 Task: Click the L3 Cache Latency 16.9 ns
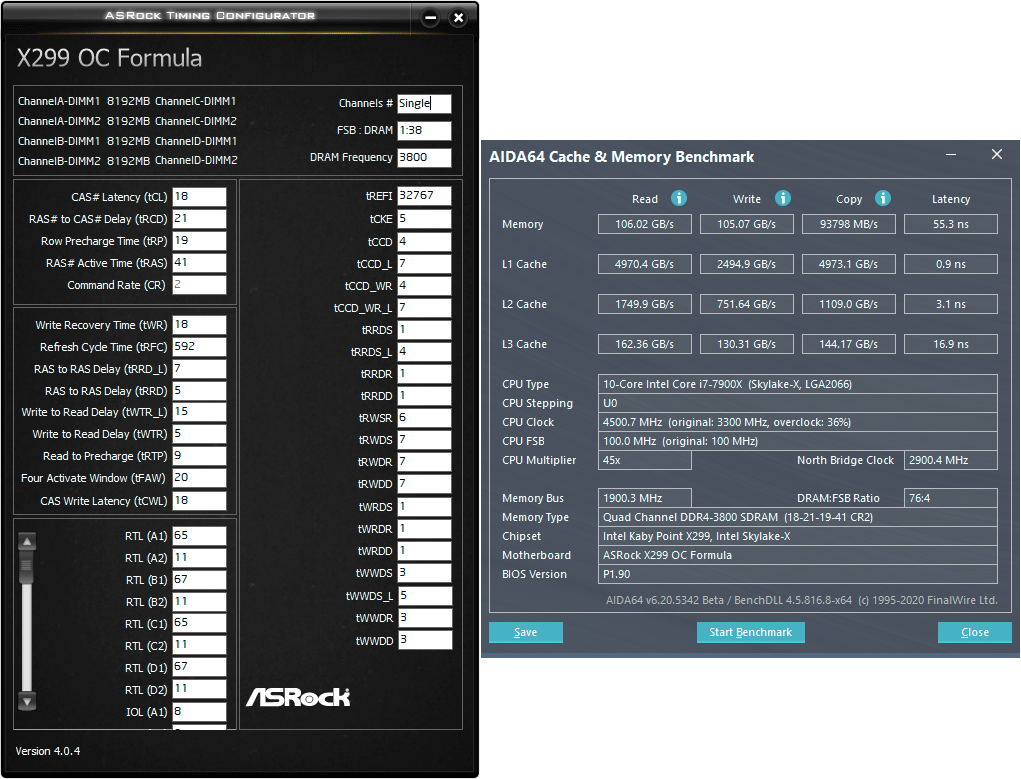pos(951,344)
